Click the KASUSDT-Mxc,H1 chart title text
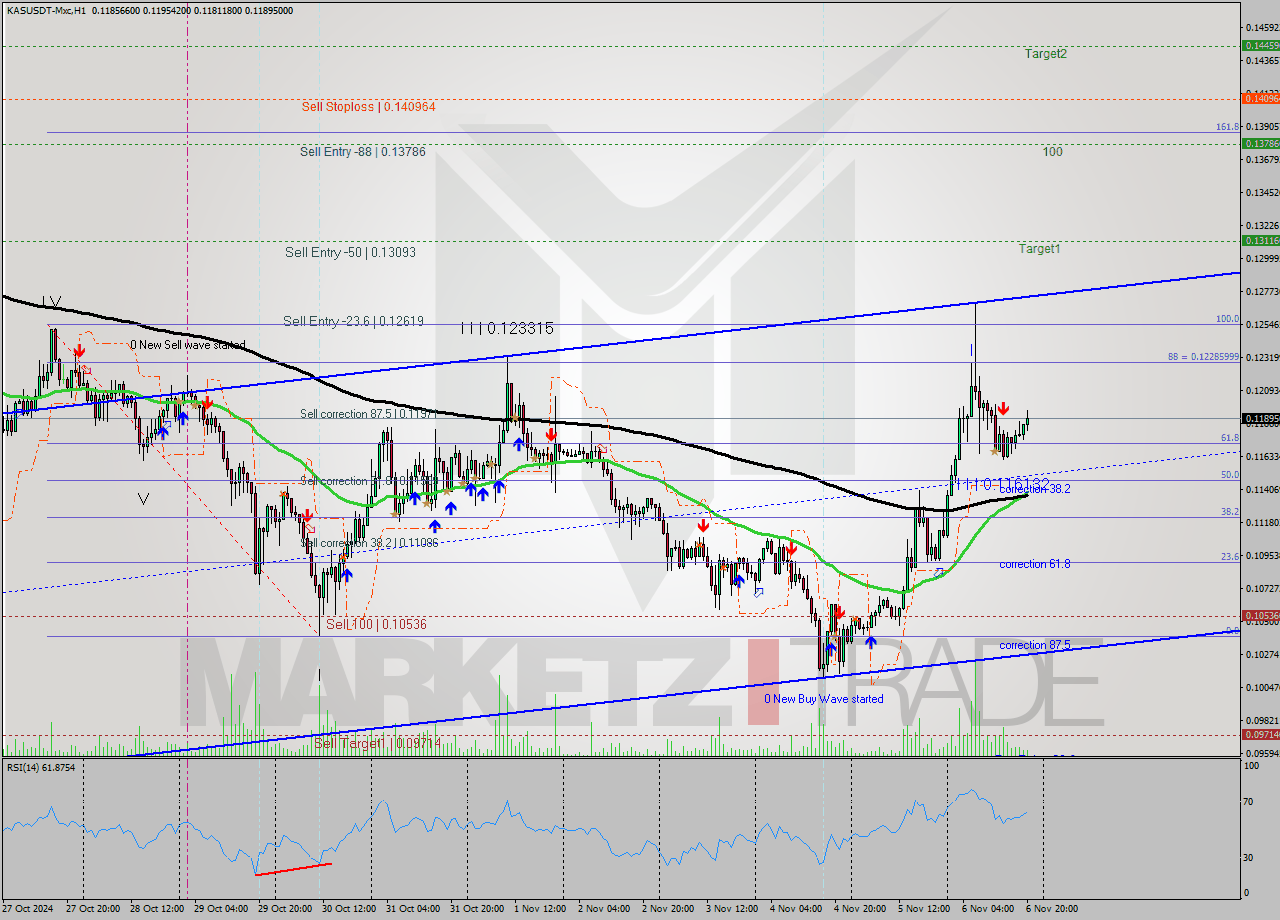This screenshot has height=920, width=1280. [47, 10]
